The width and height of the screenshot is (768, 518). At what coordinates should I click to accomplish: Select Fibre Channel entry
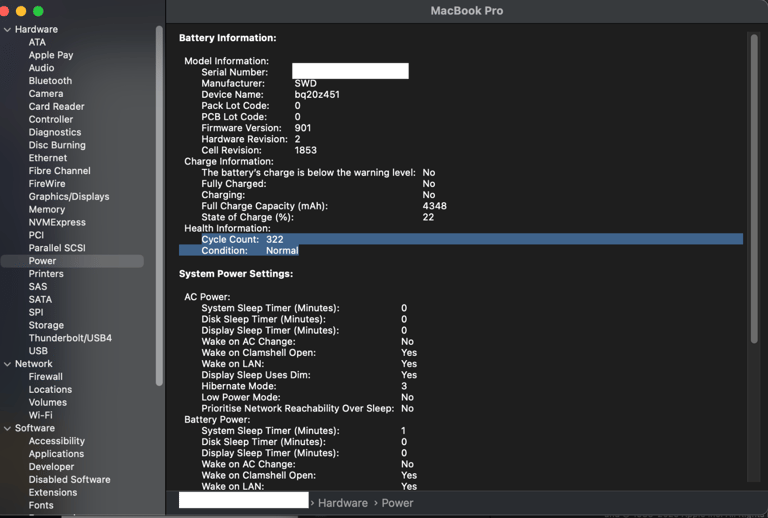[59, 171]
